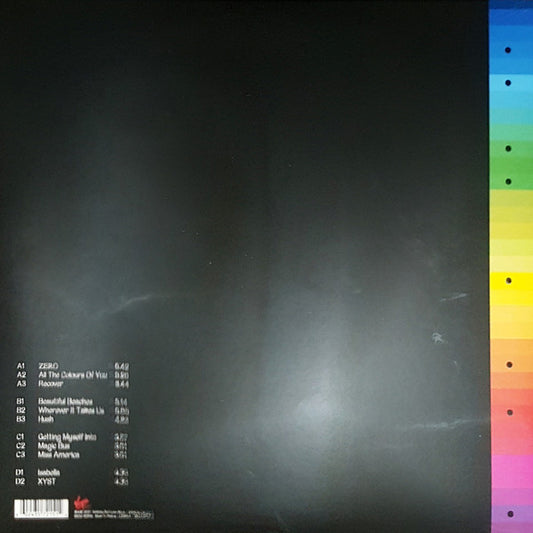Select the Hush track title
Image resolution: width=533 pixels, height=533 pixels.
(46, 419)
